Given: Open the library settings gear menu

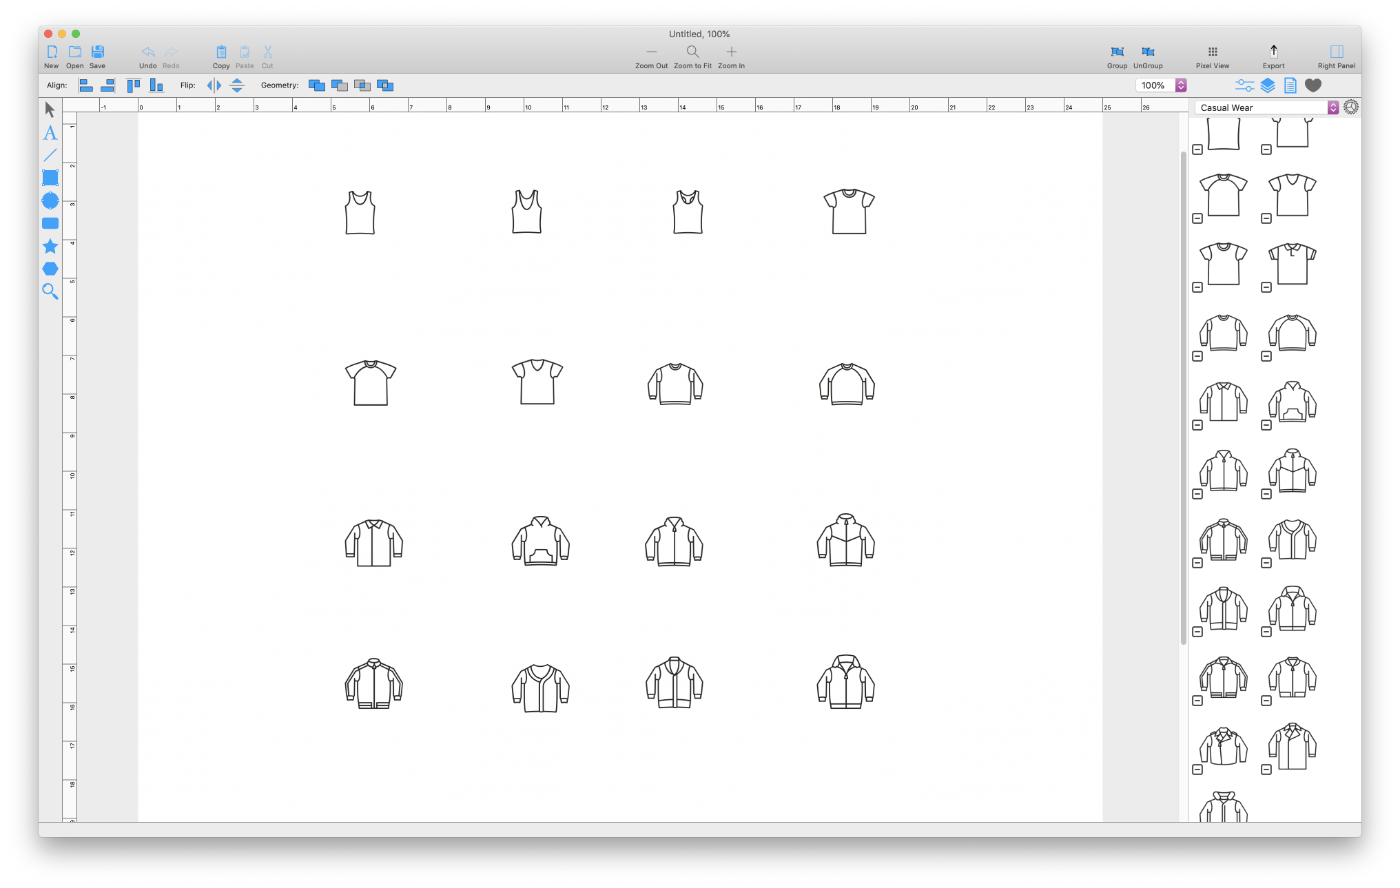Looking at the screenshot, I should coord(1351,106).
